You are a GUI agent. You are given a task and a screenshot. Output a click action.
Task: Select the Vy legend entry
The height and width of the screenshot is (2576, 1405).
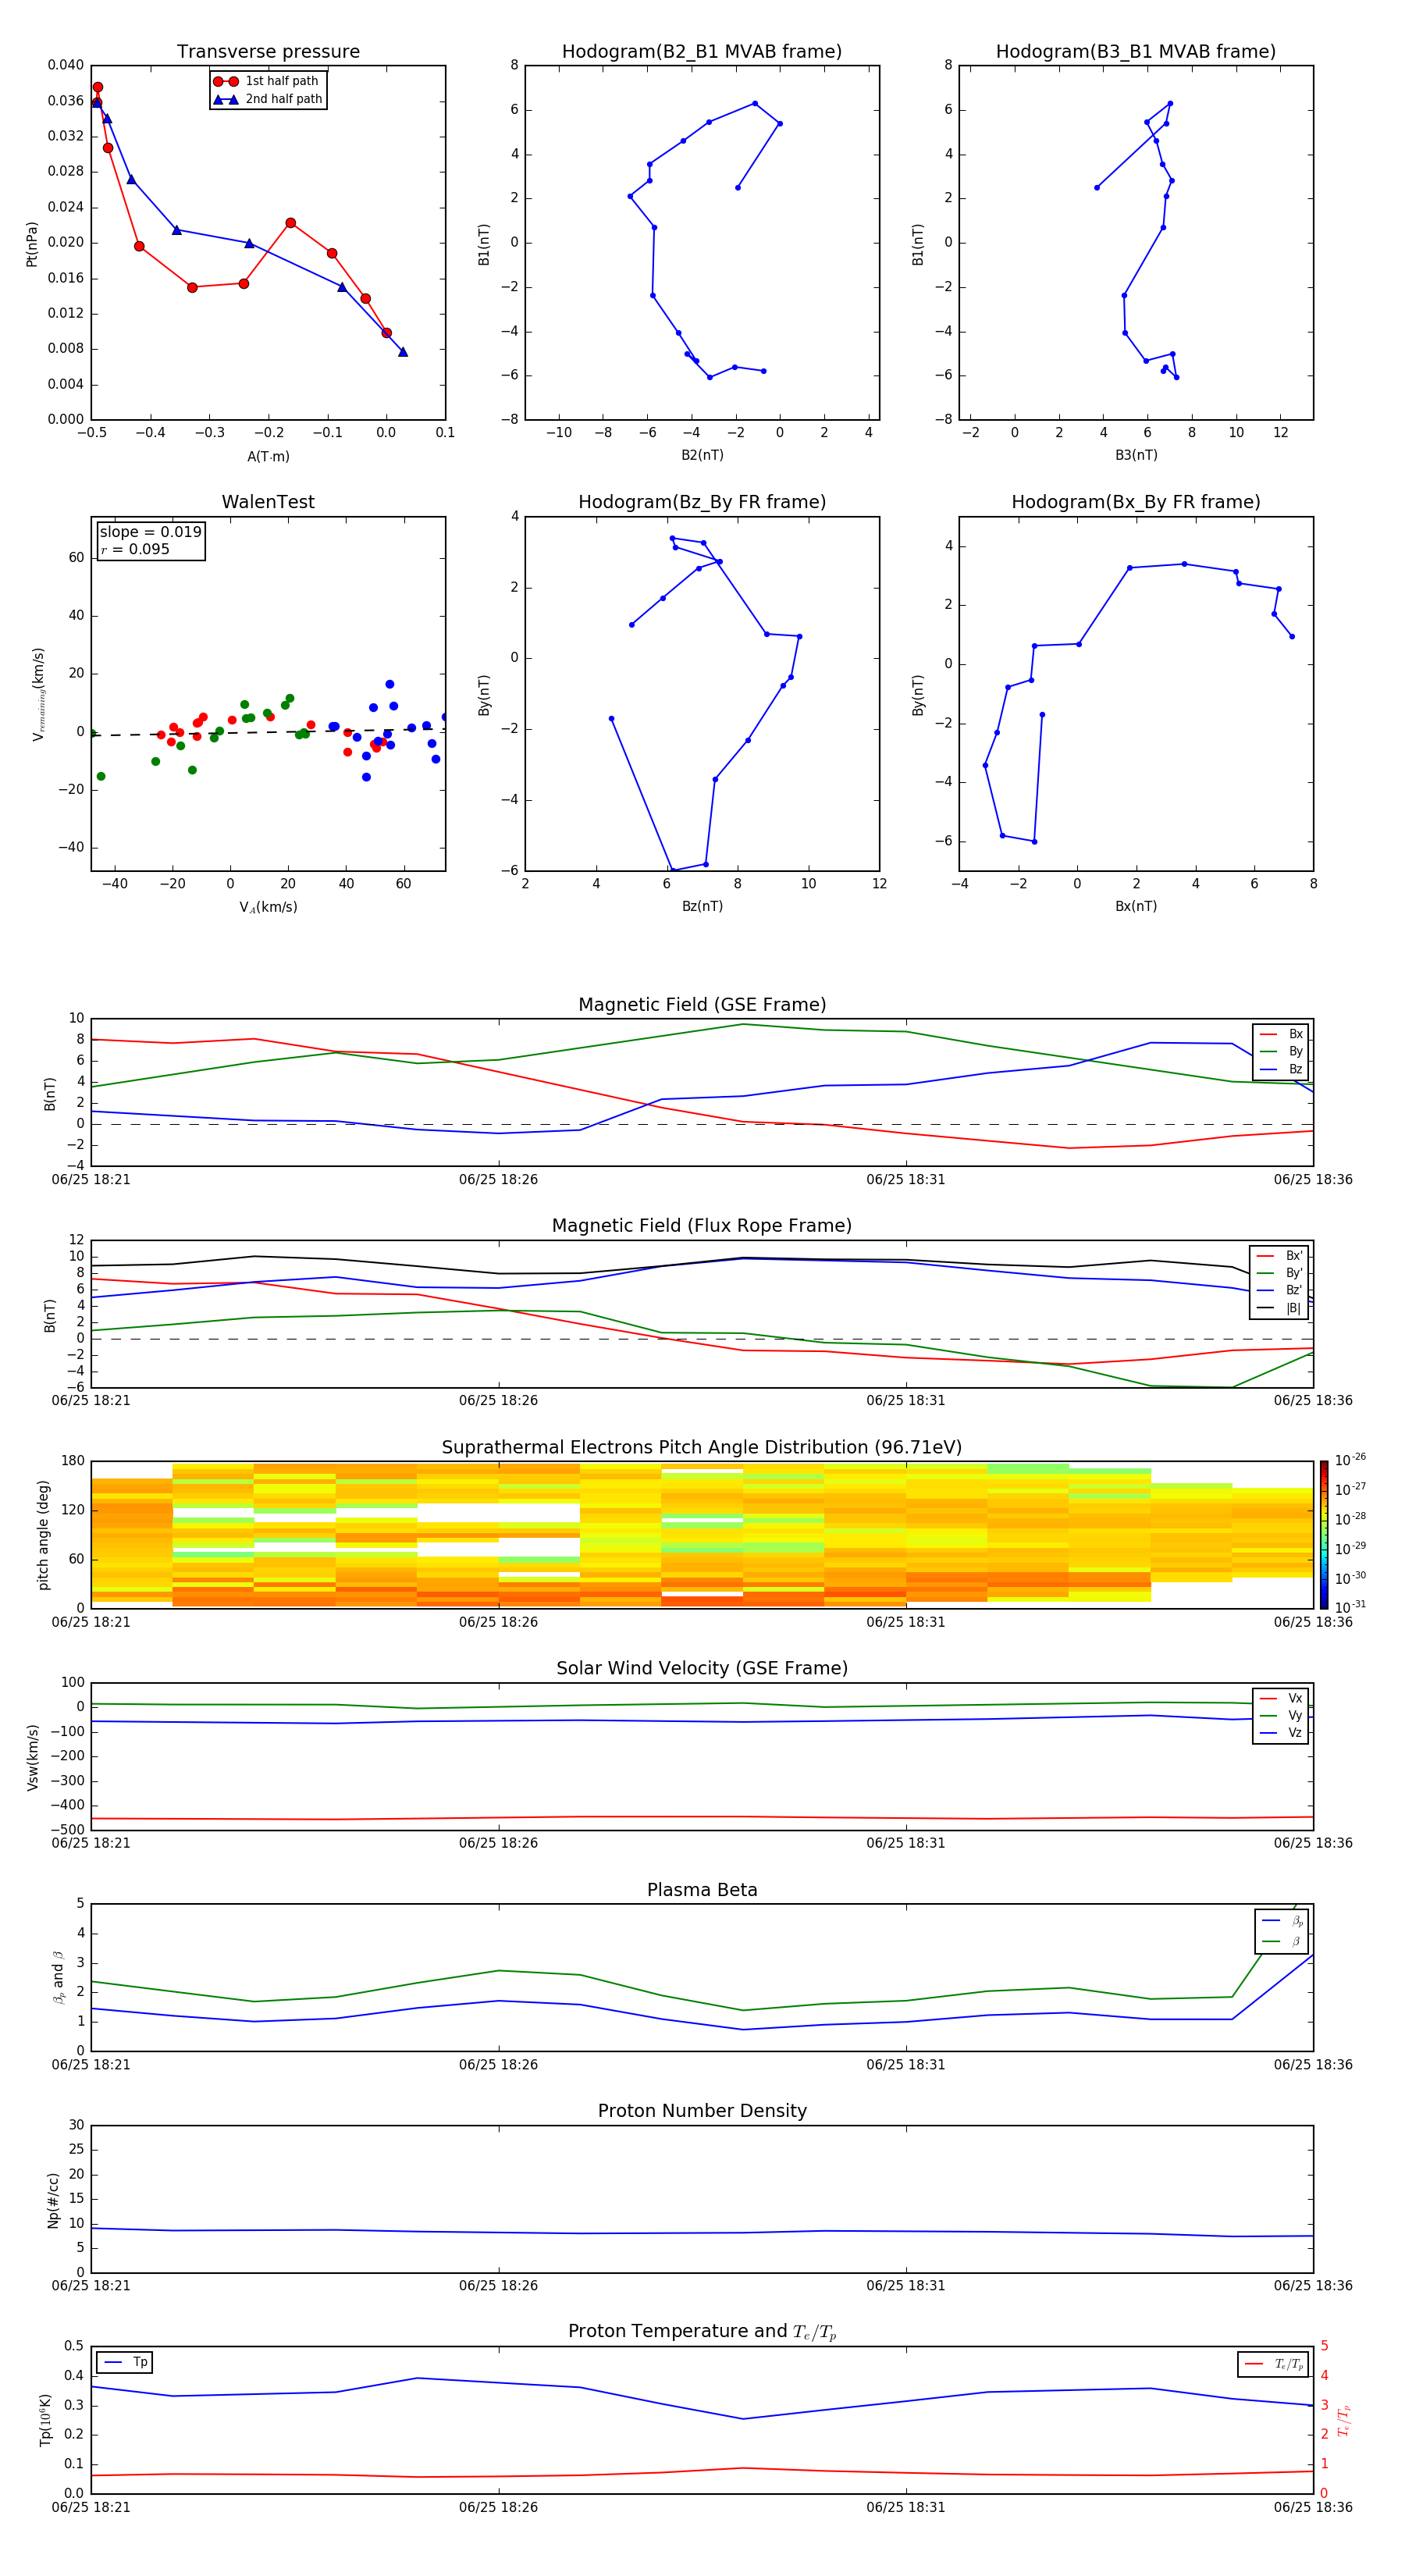[1281, 1716]
